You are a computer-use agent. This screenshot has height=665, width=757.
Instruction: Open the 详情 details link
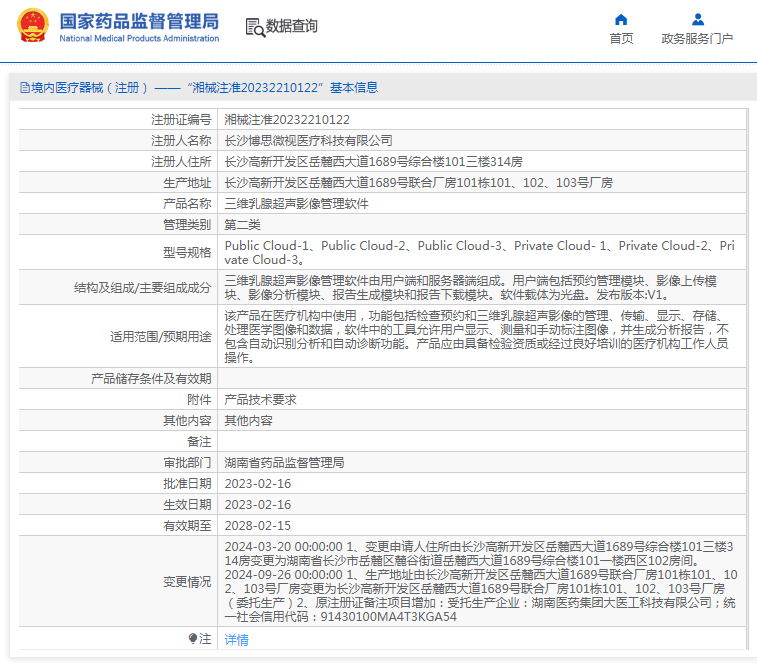click(237, 640)
